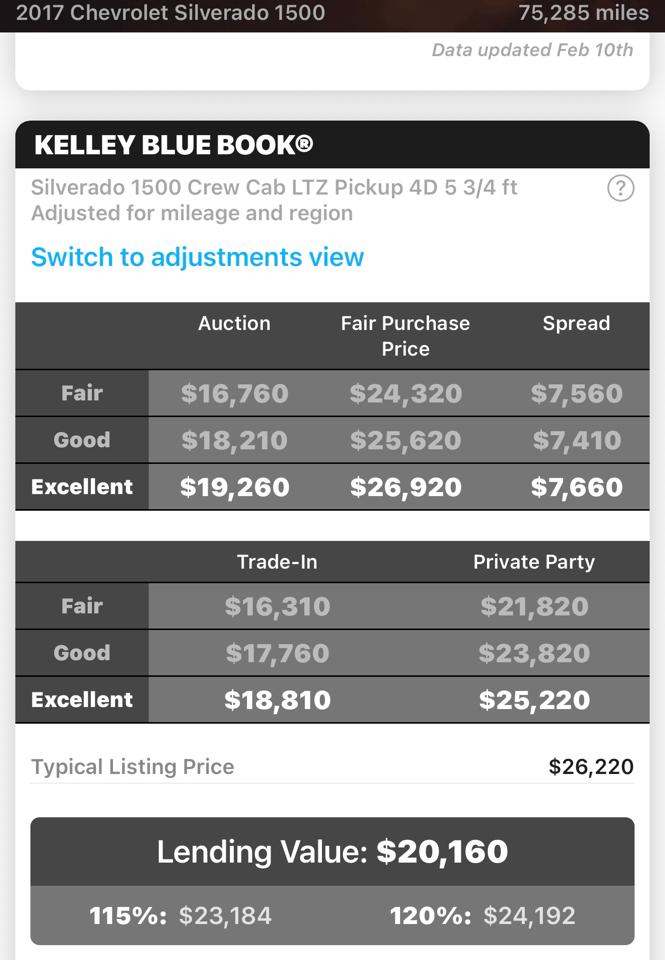Tap the Excellent trade-in value $18,810

coord(277,700)
